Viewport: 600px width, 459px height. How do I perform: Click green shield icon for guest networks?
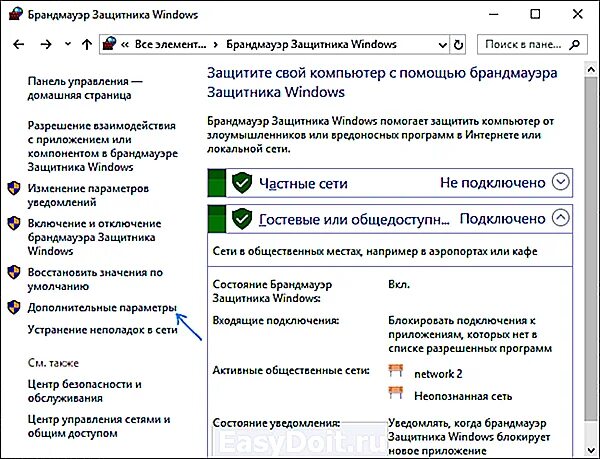(x=242, y=219)
